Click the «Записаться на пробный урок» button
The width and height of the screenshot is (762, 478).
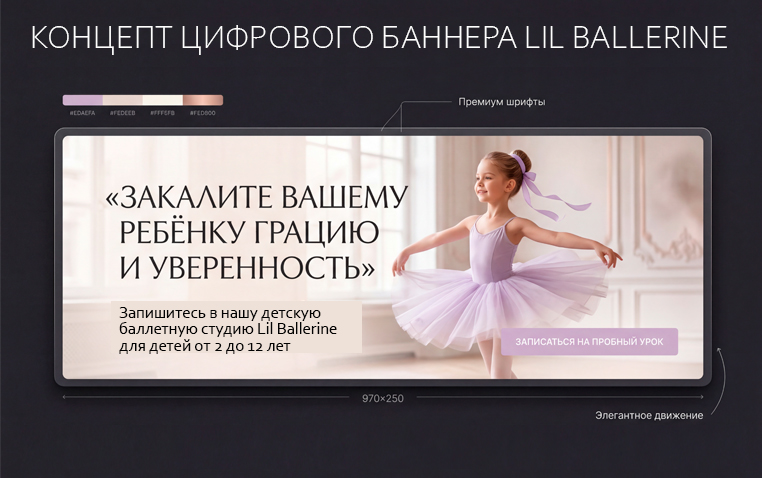pos(589,341)
